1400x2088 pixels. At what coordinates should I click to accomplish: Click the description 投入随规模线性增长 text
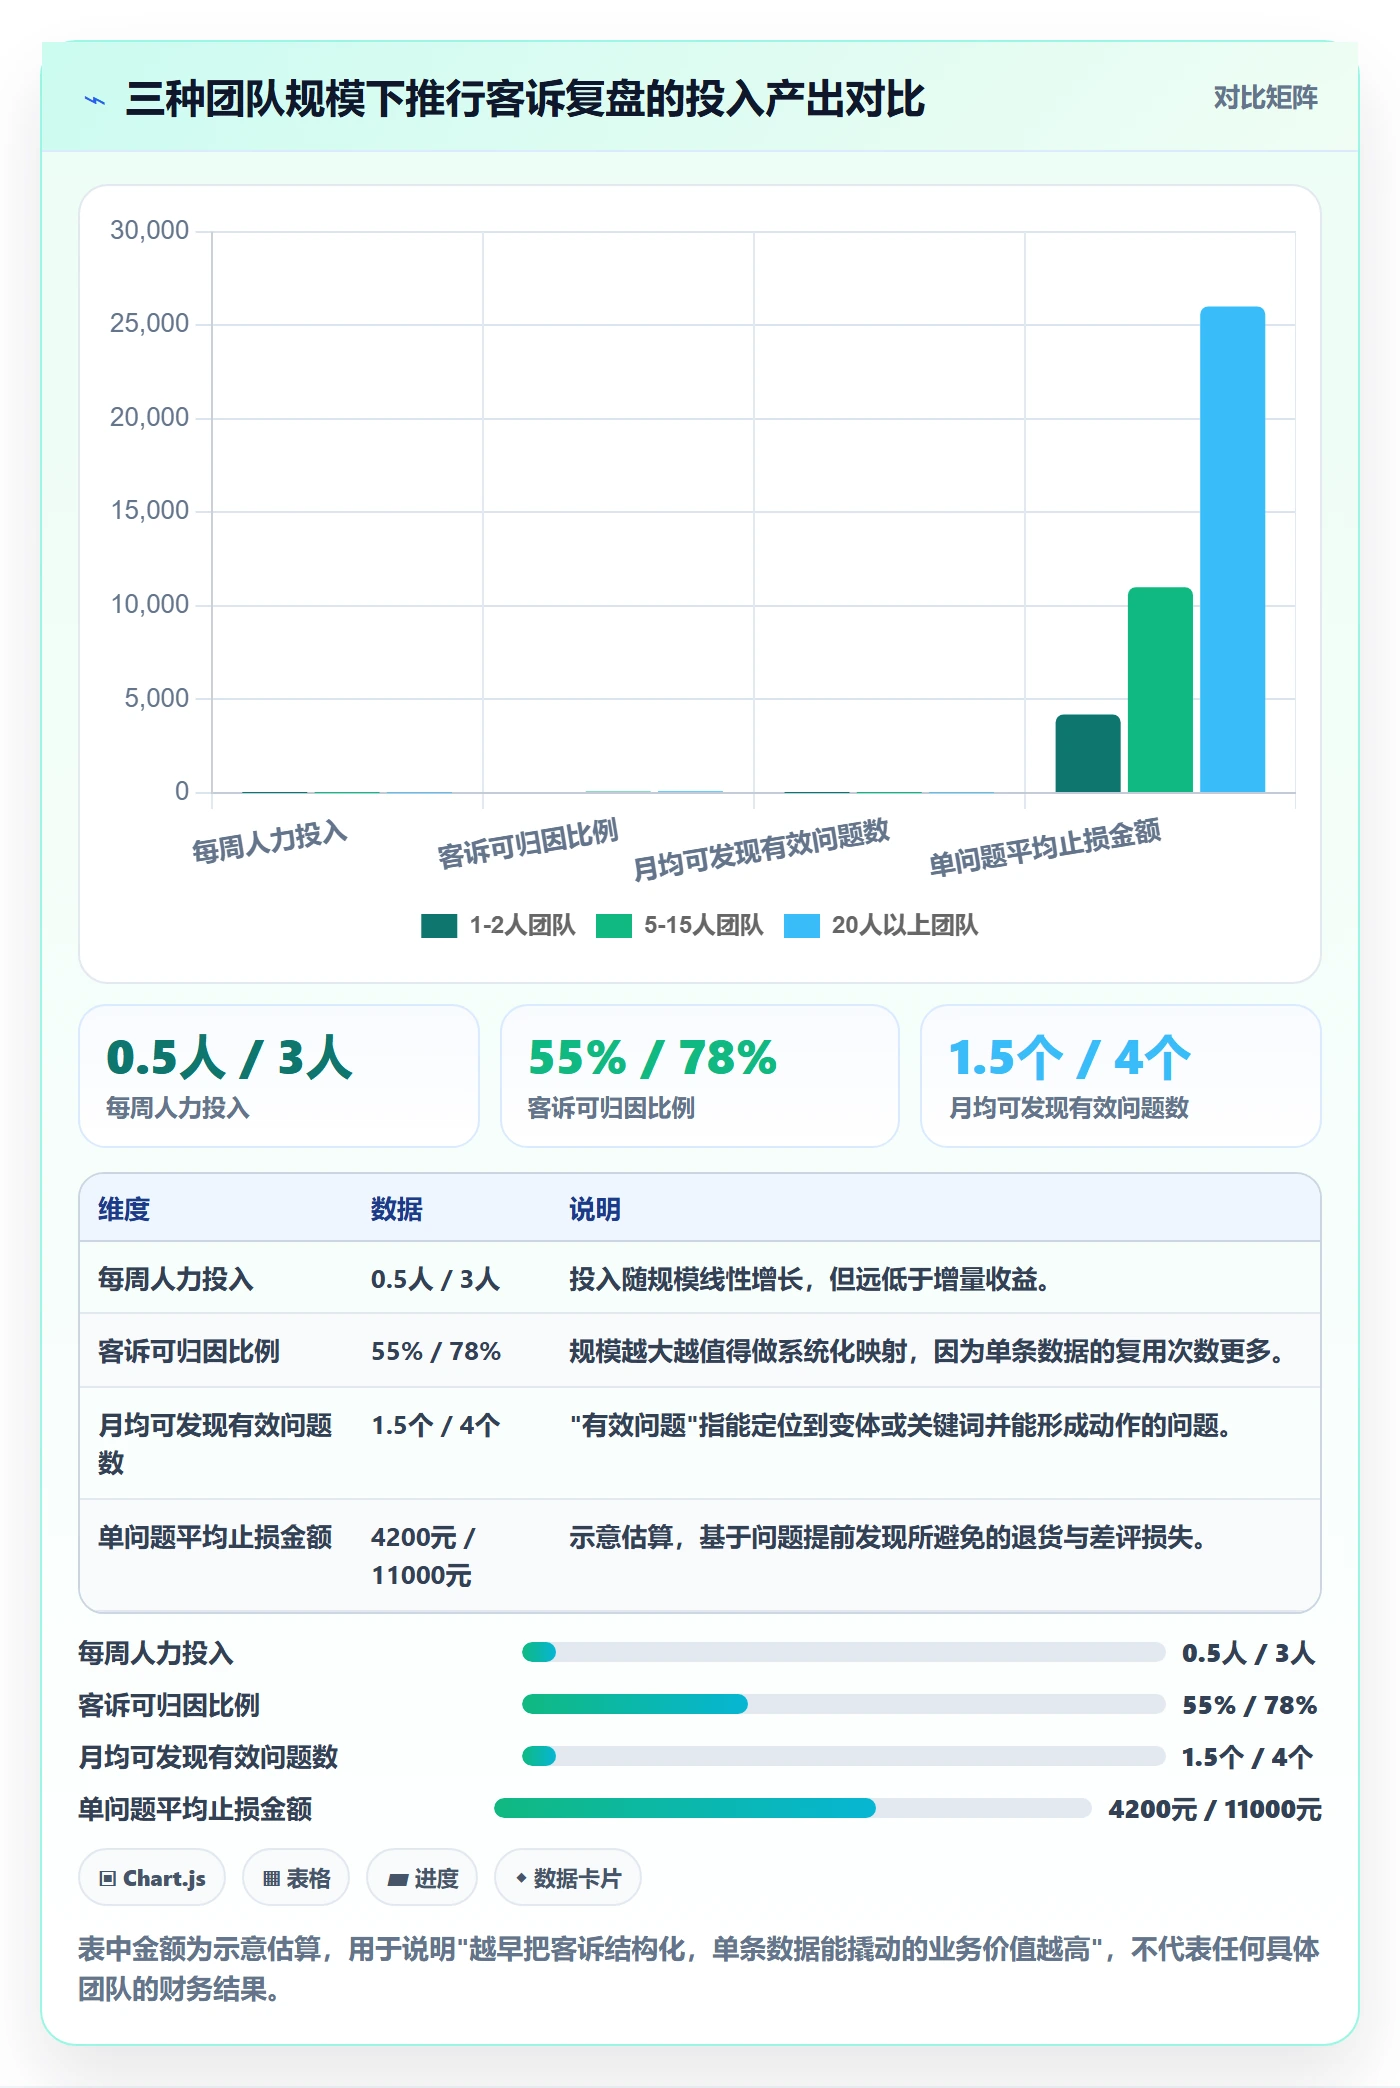[808, 1279]
